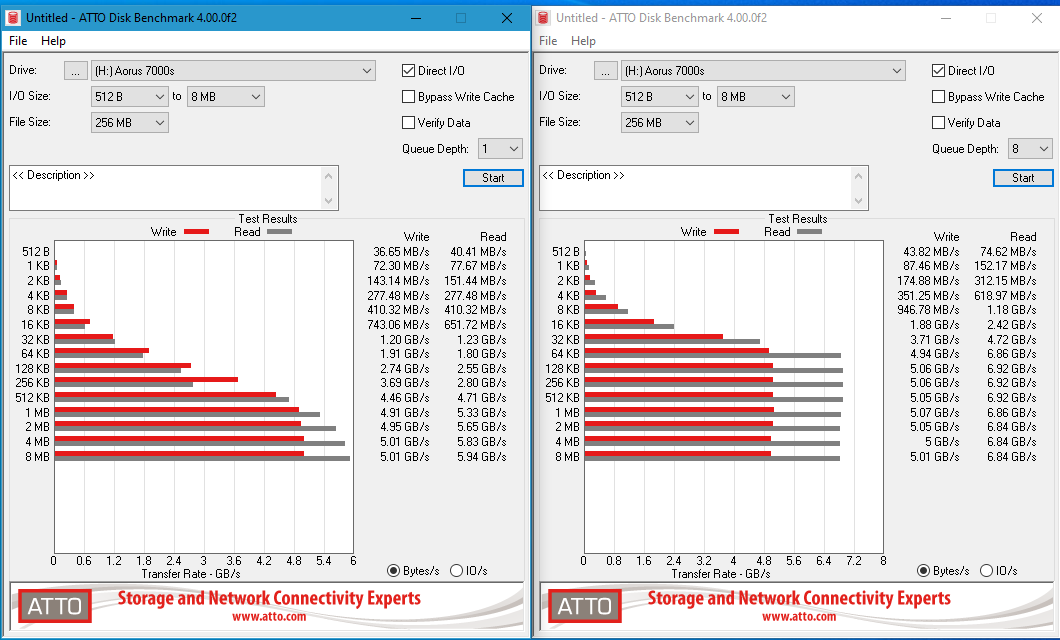
Task: Close the left ATTO Disk Benchmark window
Action: pos(507,18)
